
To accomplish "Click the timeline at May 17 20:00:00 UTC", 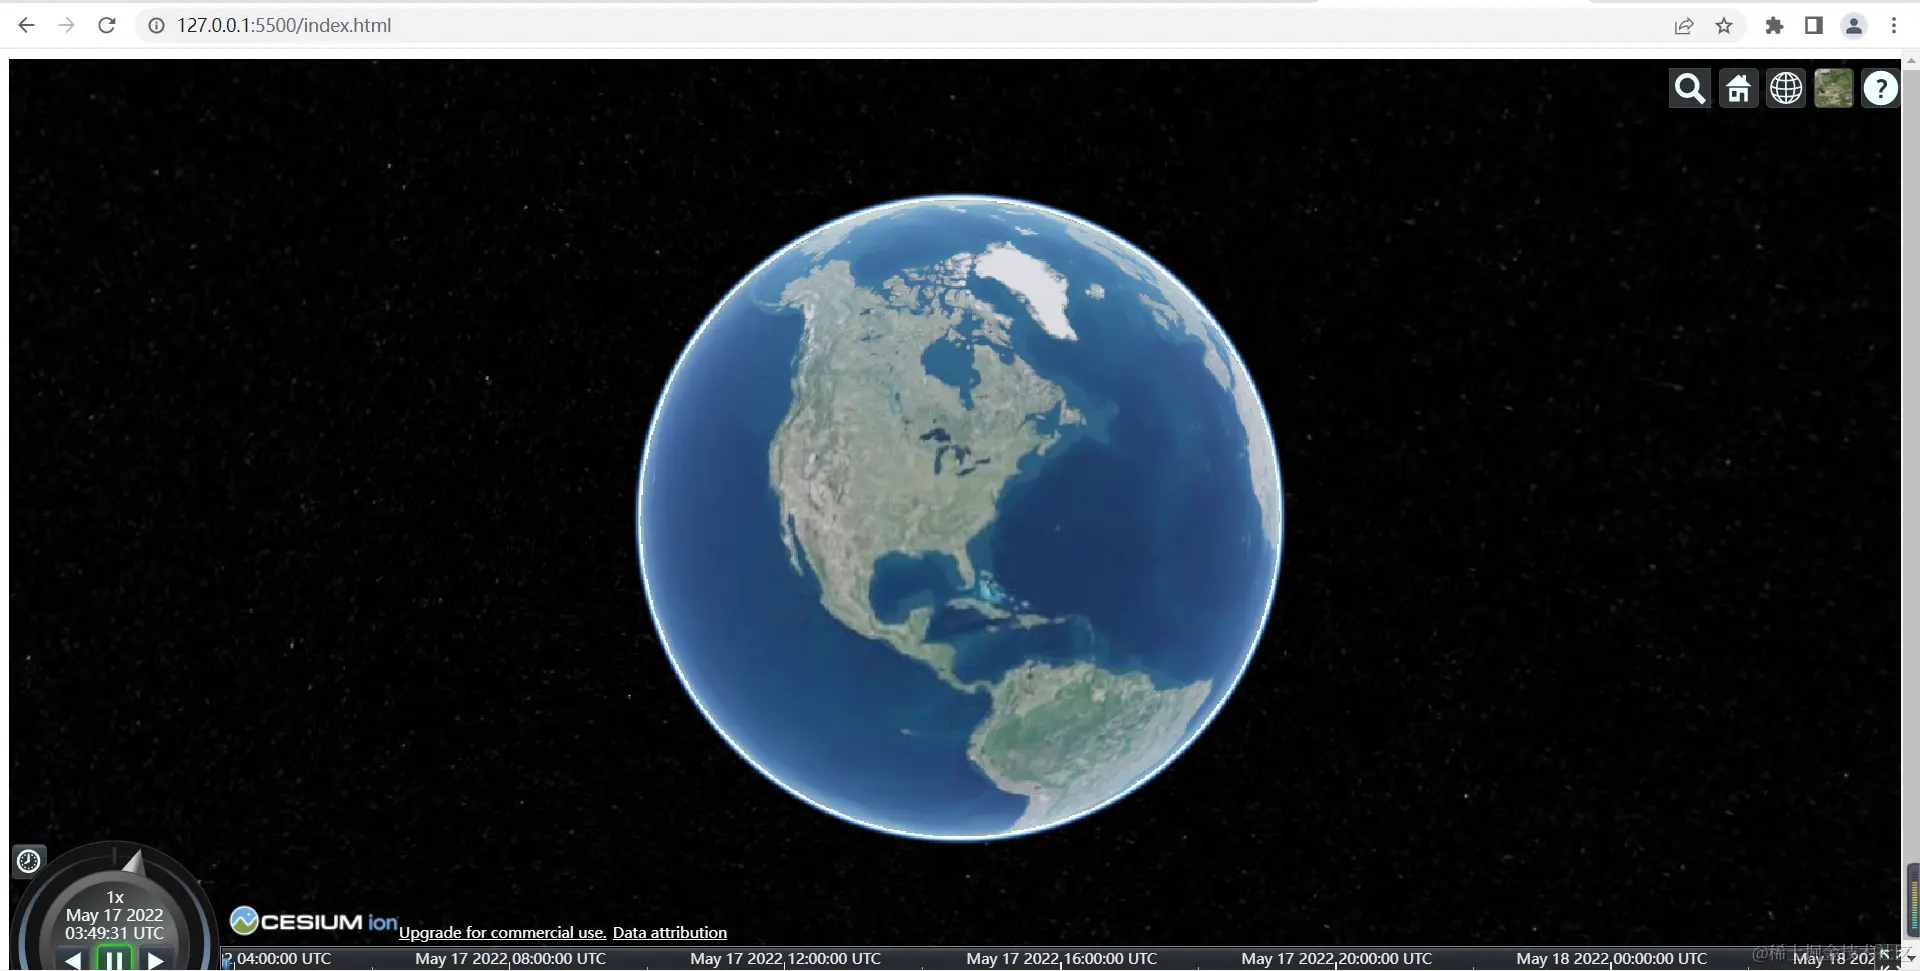I will [x=1336, y=959].
